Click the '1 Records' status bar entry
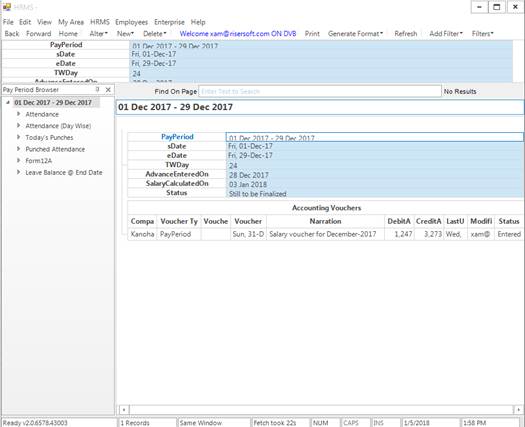This screenshot has width=525, height=427. [x=146, y=423]
